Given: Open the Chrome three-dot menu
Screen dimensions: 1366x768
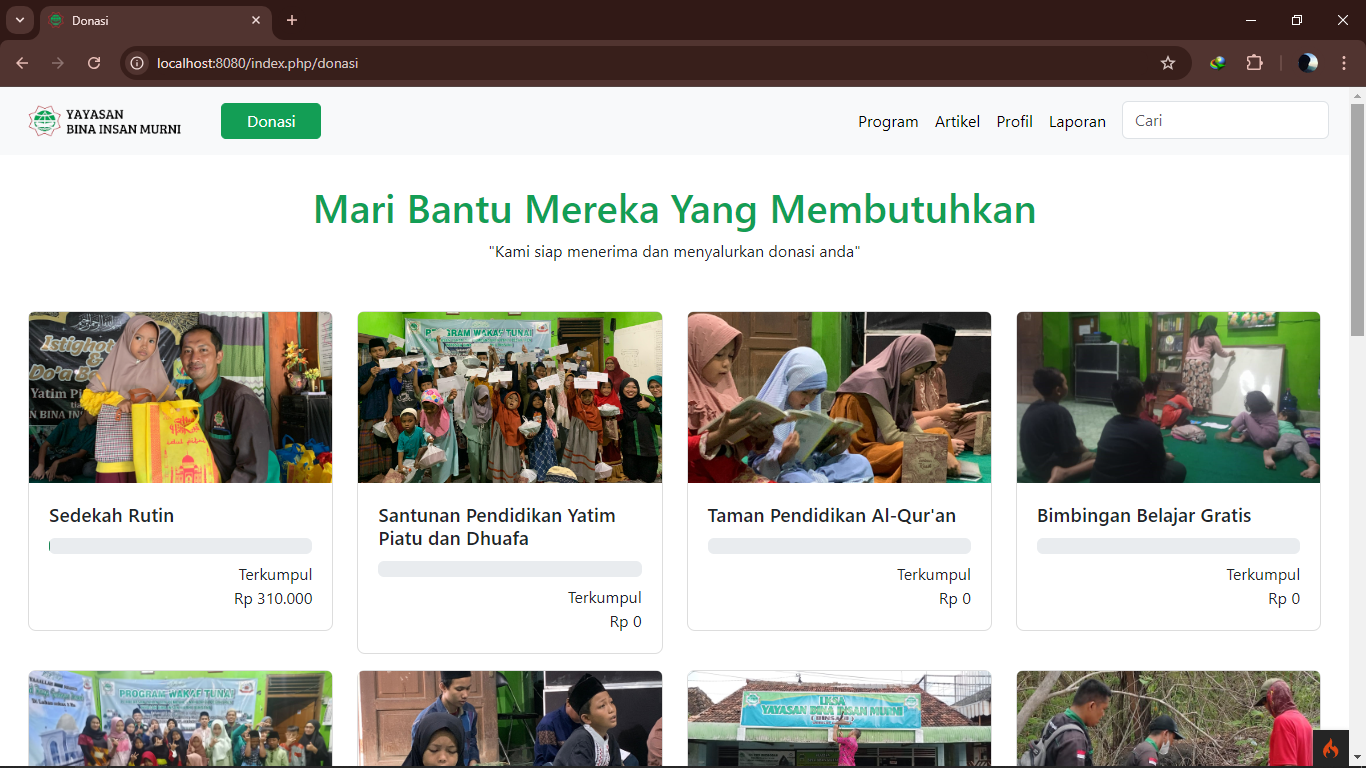Looking at the screenshot, I should point(1344,63).
